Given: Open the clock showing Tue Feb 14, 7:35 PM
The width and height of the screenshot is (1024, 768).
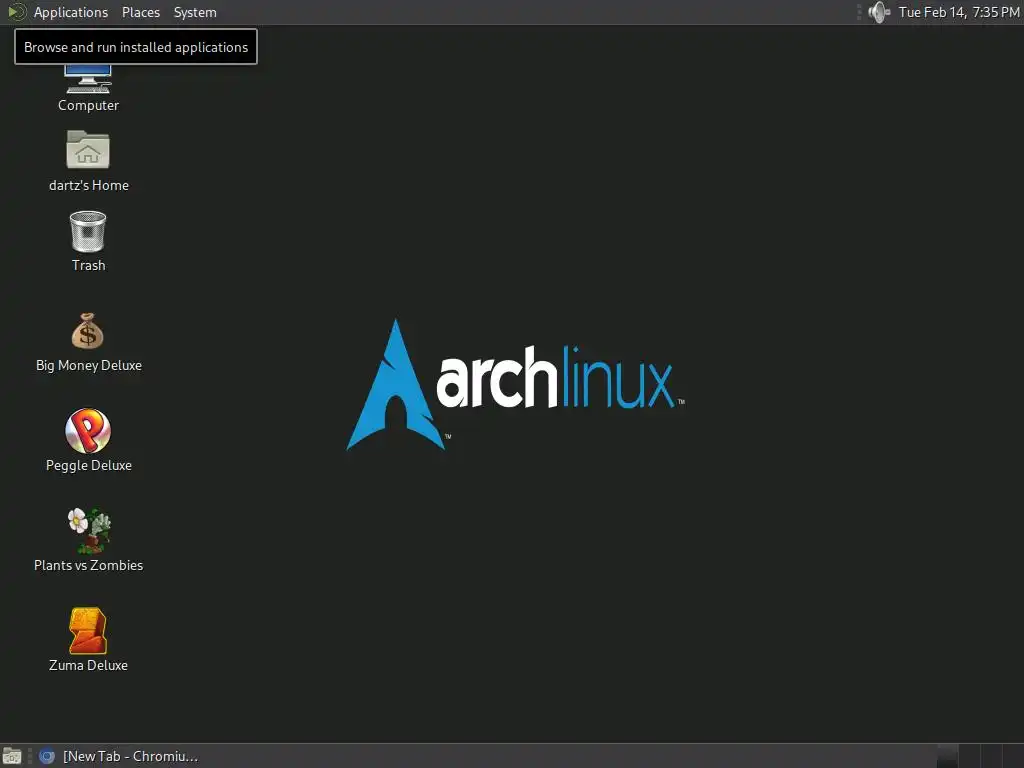Looking at the screenshot, I should 959,12.
